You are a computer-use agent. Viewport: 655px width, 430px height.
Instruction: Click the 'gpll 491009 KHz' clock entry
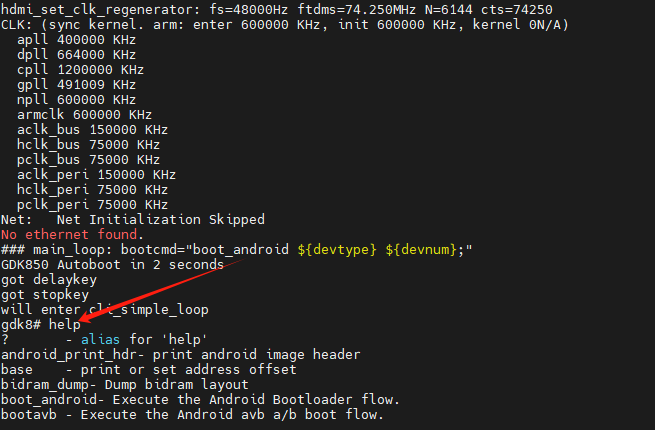[x=76, y=84]
